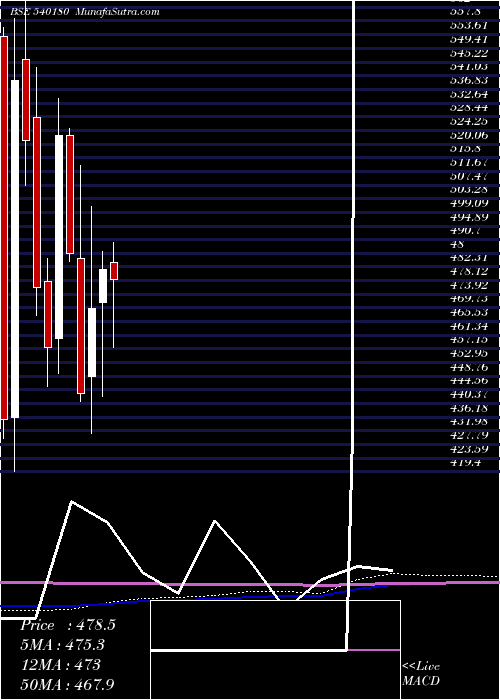Click the 532.64 price axis label
Screen dimensions: 500x700
(469, 93)
